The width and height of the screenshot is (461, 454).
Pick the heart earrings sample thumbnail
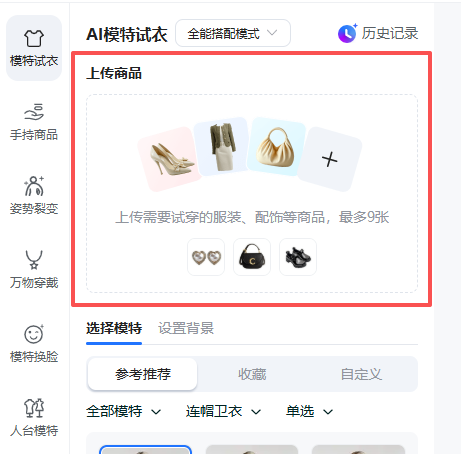pos(206,257)
